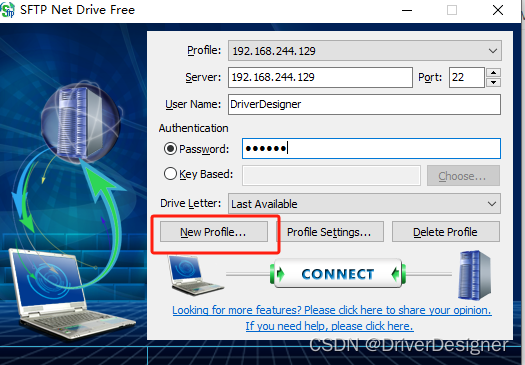Focus the Port number field
Viewport: 525px width, 365px height.
tap(467, 77)
